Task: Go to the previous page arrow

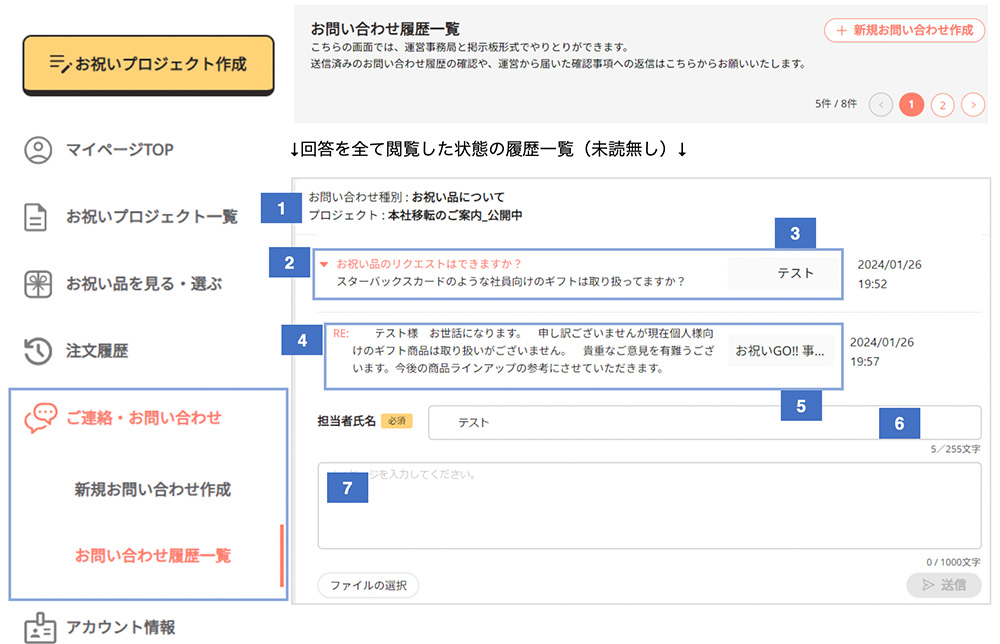Action: (881, 104)
